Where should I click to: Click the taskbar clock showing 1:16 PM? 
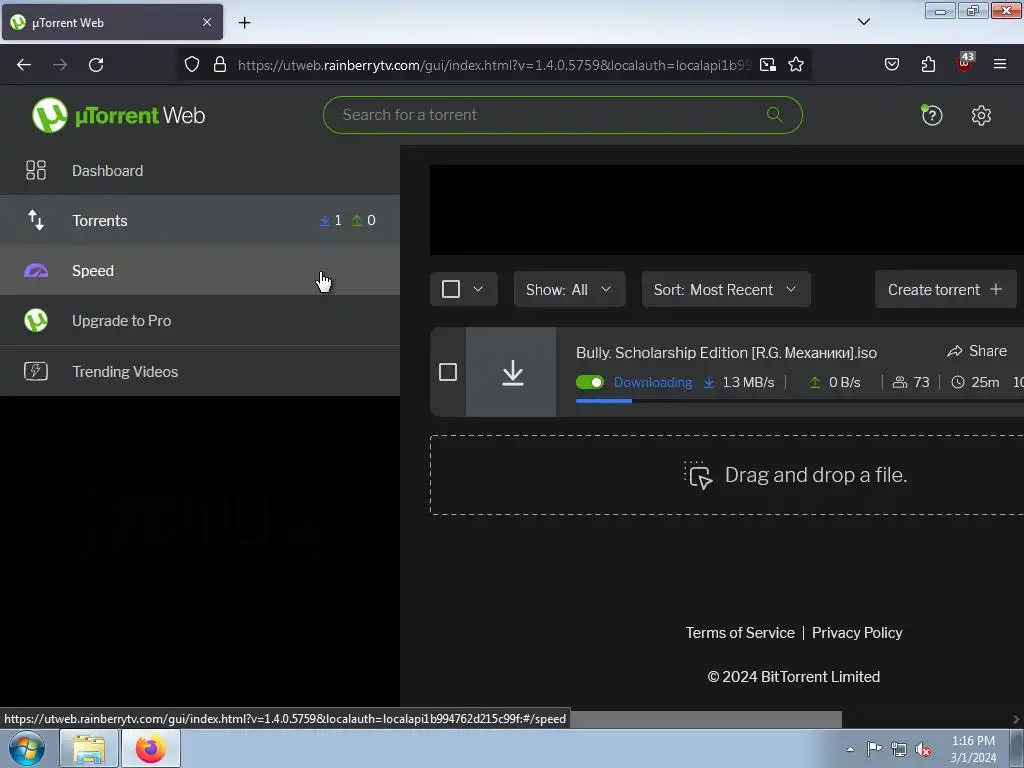click(x=973, y=749)
